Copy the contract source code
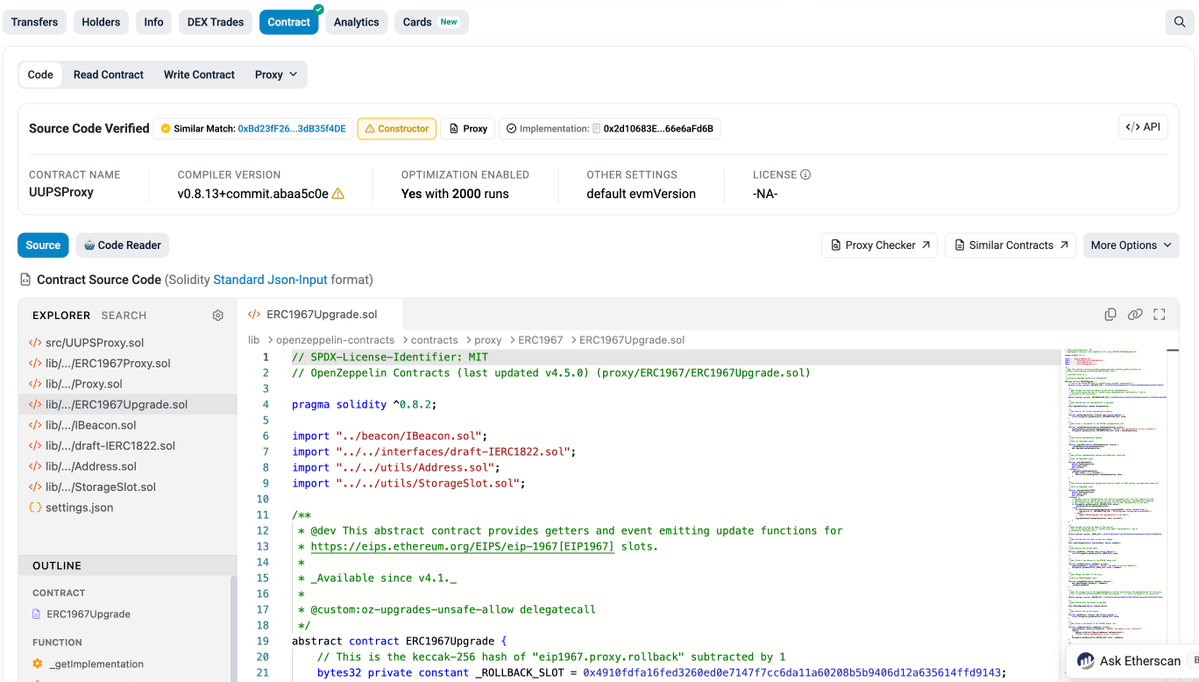This screenshot has width=1199, height=682. click(1110, 313)
